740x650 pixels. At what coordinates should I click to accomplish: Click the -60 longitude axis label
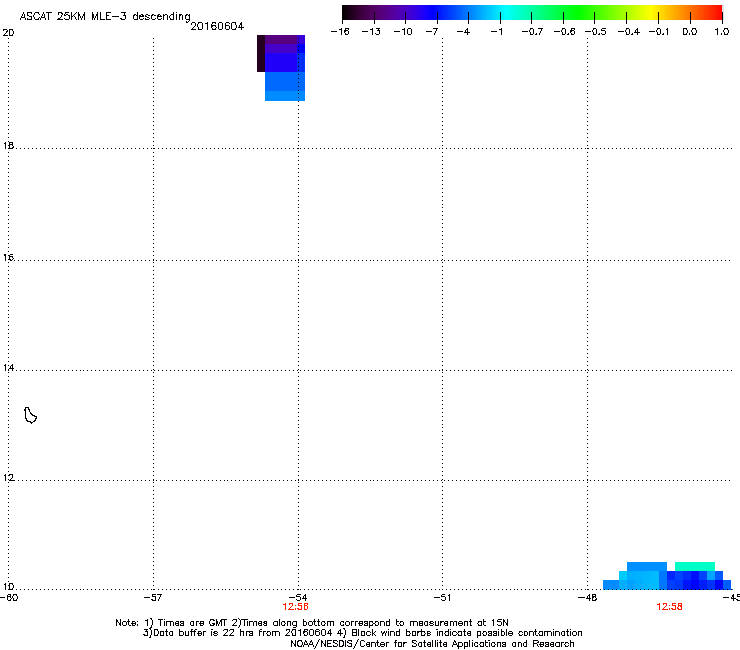pyautogui.click(x=9, y=598)
